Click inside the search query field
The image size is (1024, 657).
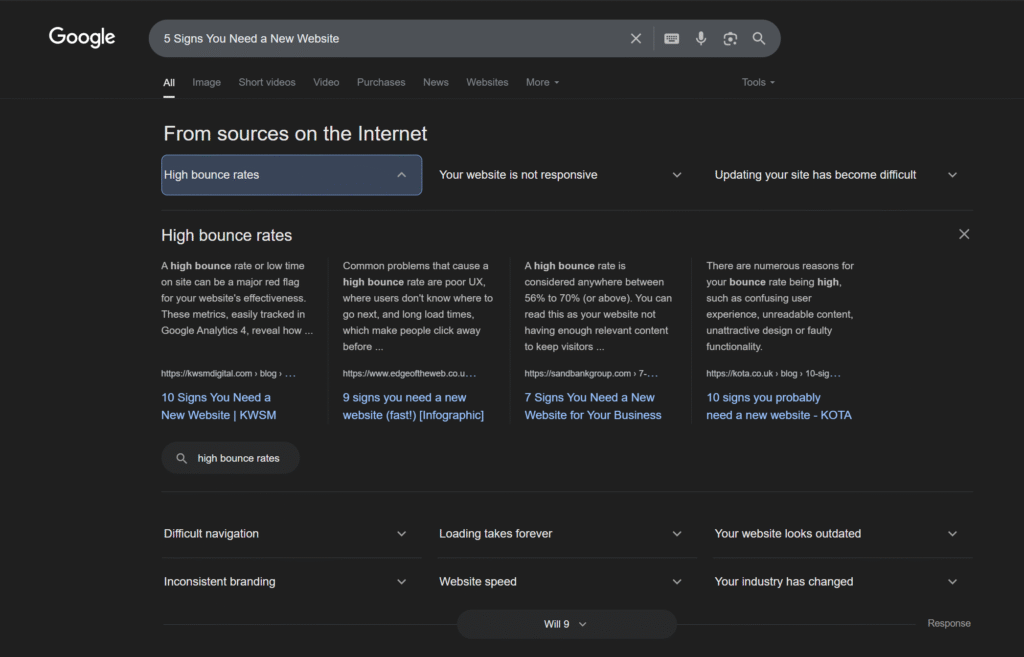(x=391, y=39)
